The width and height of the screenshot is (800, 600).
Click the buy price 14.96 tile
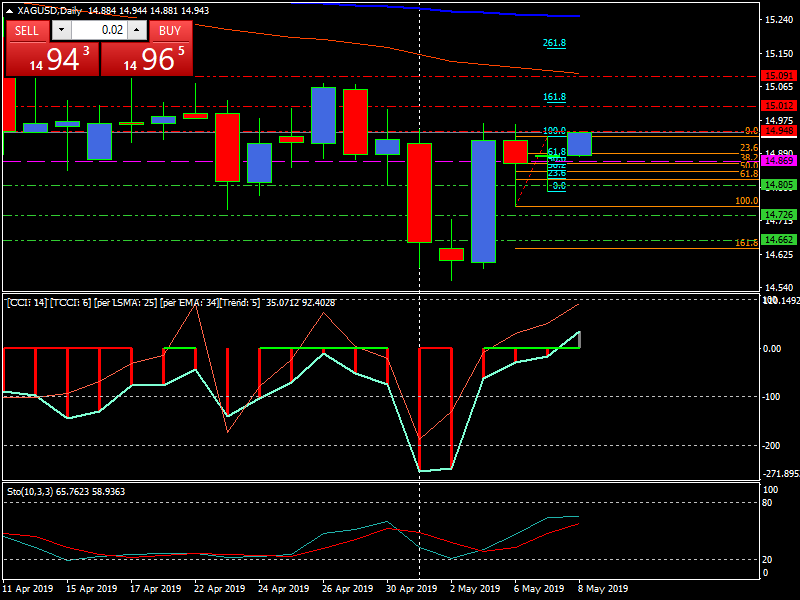[x=148, y=59]
